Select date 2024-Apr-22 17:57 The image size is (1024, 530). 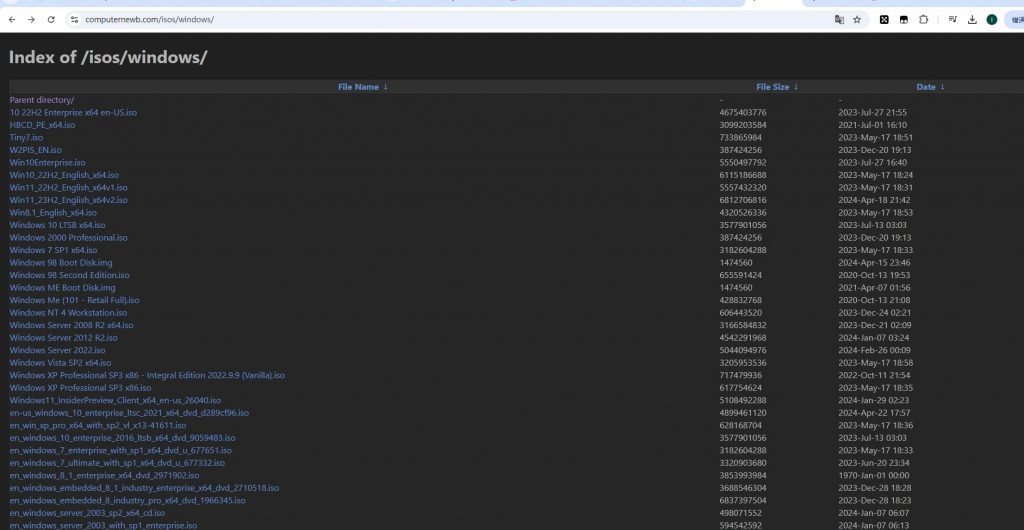[874, 413]
